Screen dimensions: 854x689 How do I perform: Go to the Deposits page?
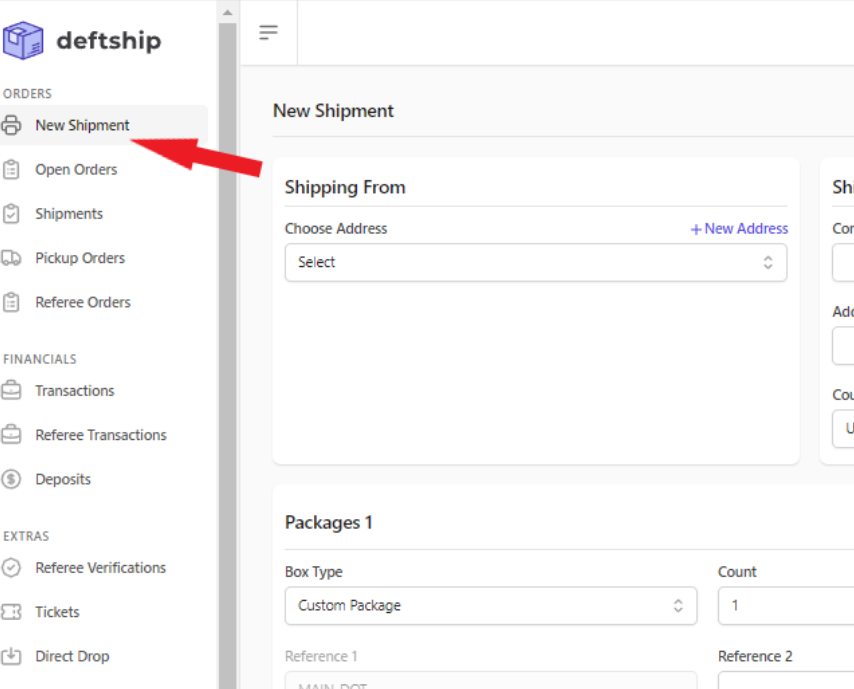pos(63,479)
